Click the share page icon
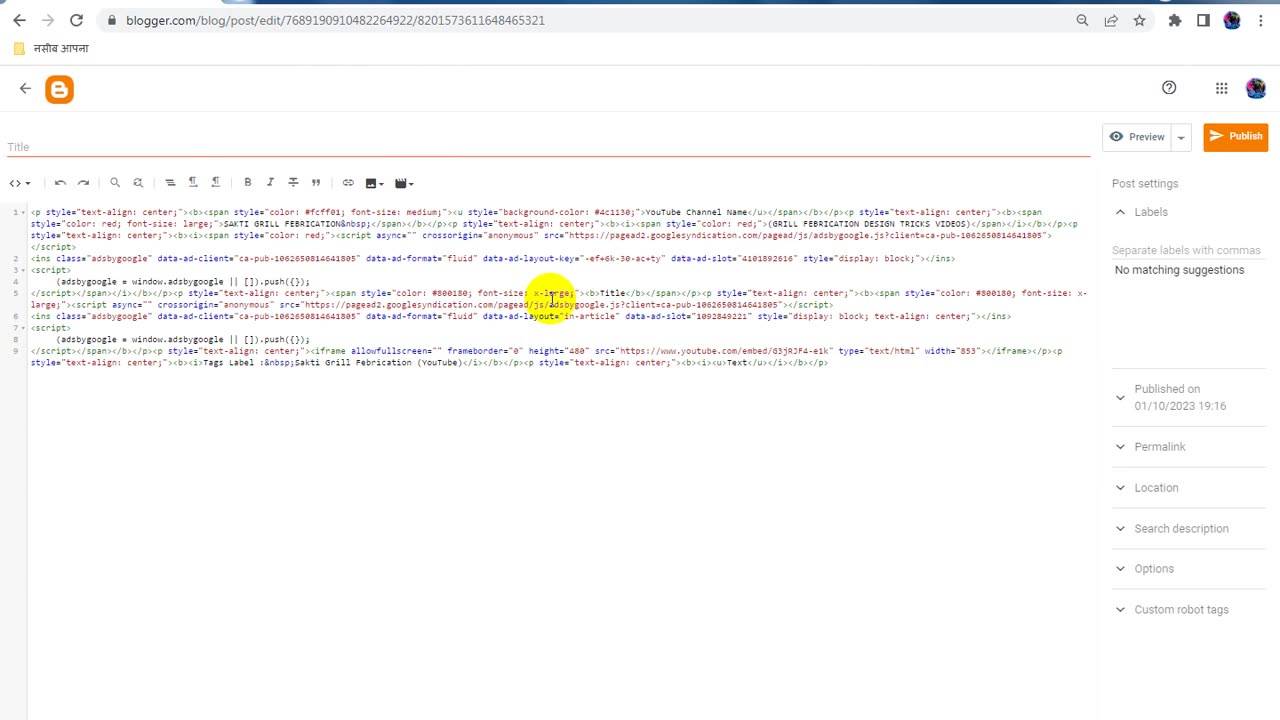Image resolution: width=1280 pixels, height=720 pixels. coord(1111,20)
